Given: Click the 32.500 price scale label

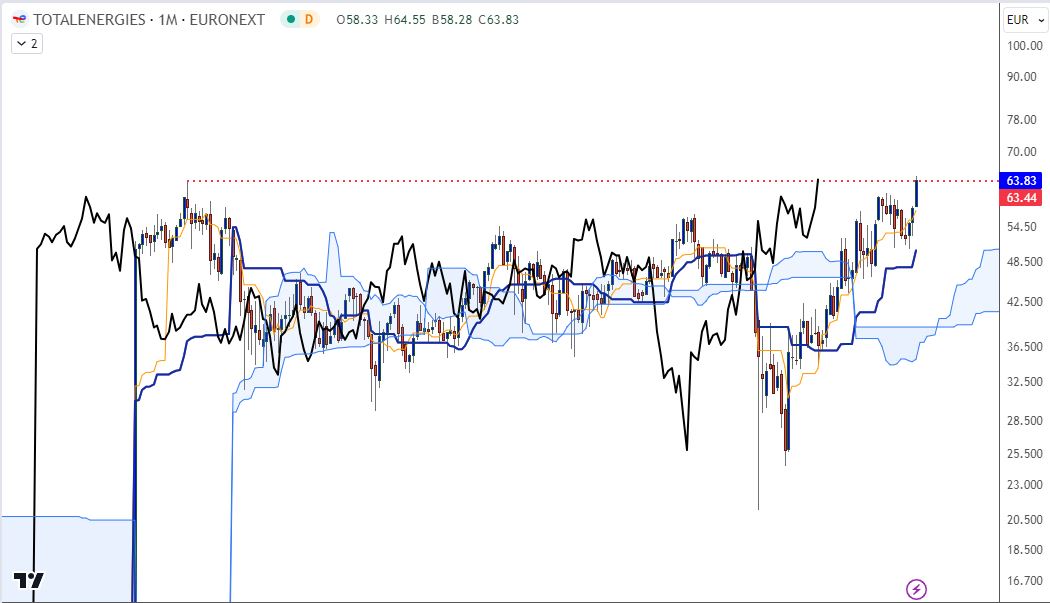Looking at the screenshot, I should (1025, 381).
